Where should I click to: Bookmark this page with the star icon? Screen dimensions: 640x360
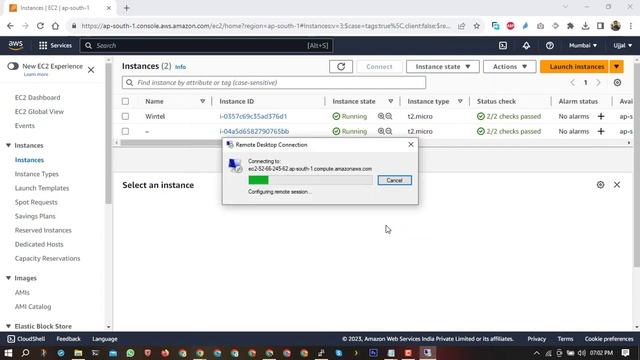pos(476,26)
